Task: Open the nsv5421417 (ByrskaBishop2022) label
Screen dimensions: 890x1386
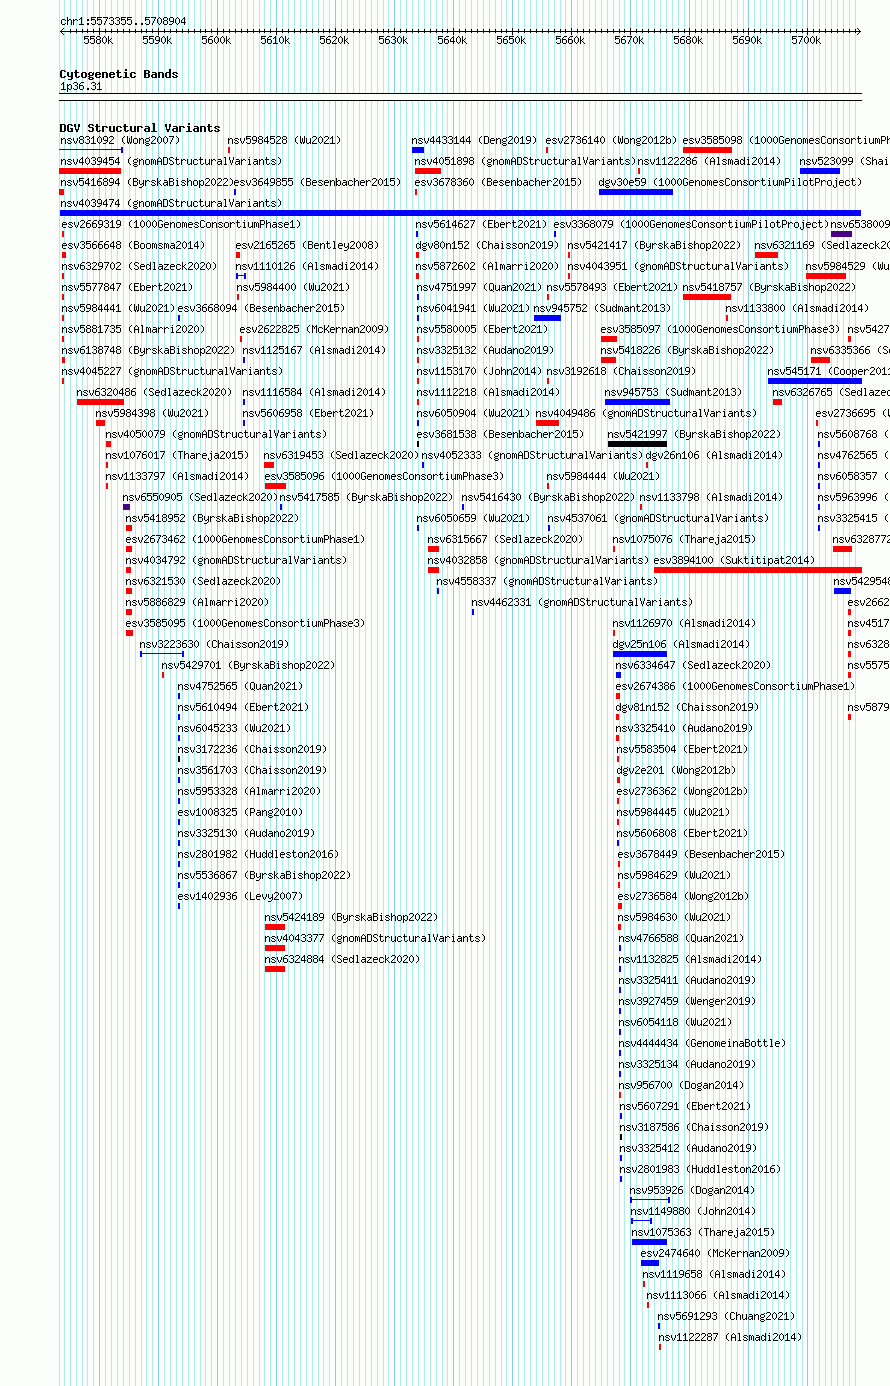Action: (654, 246)
